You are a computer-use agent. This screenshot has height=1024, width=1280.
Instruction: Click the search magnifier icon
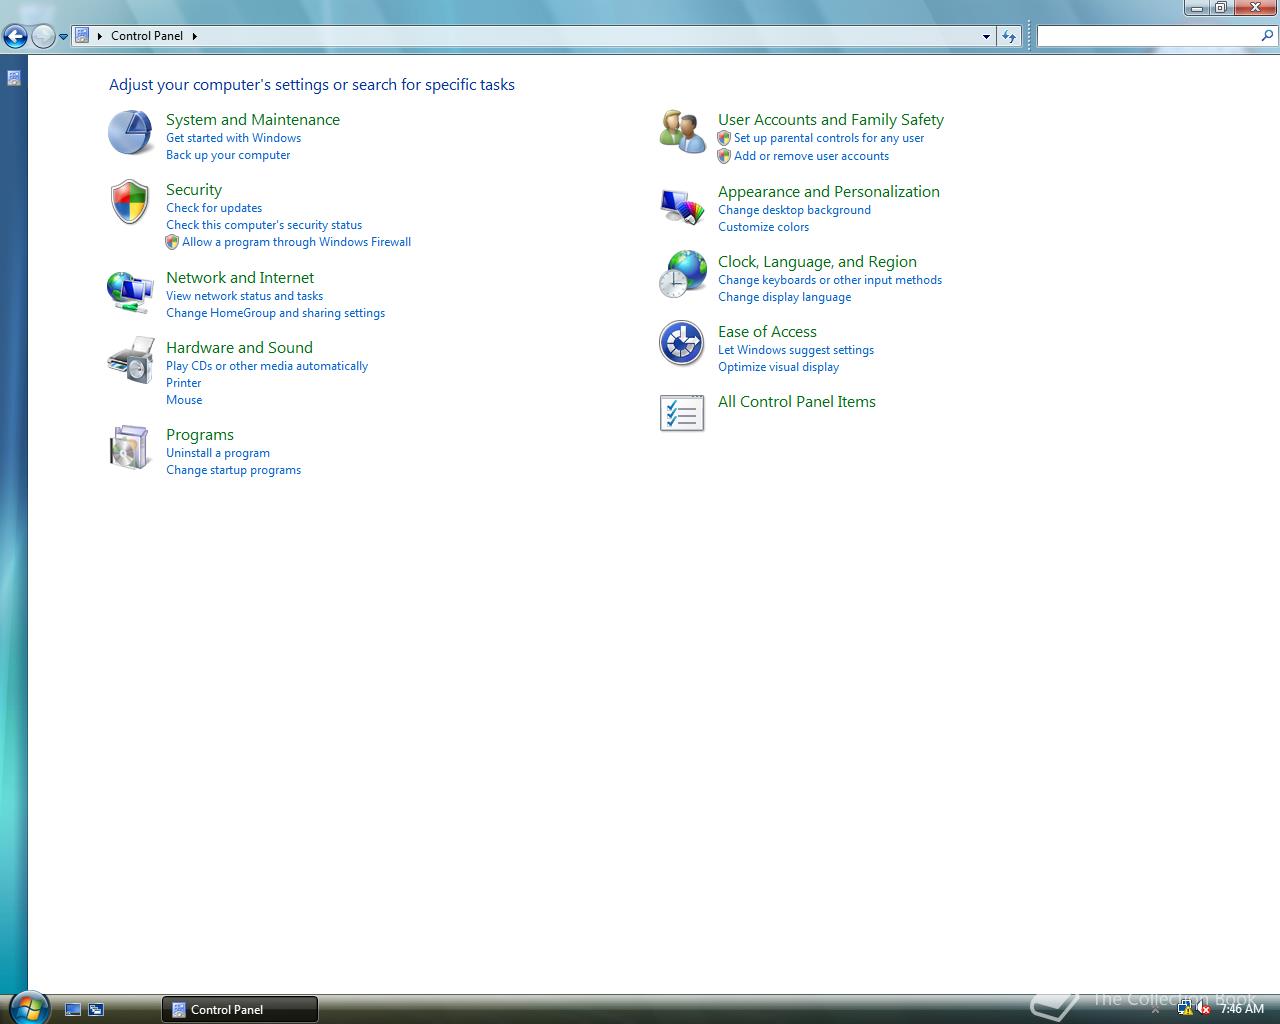coord(1268,36)
